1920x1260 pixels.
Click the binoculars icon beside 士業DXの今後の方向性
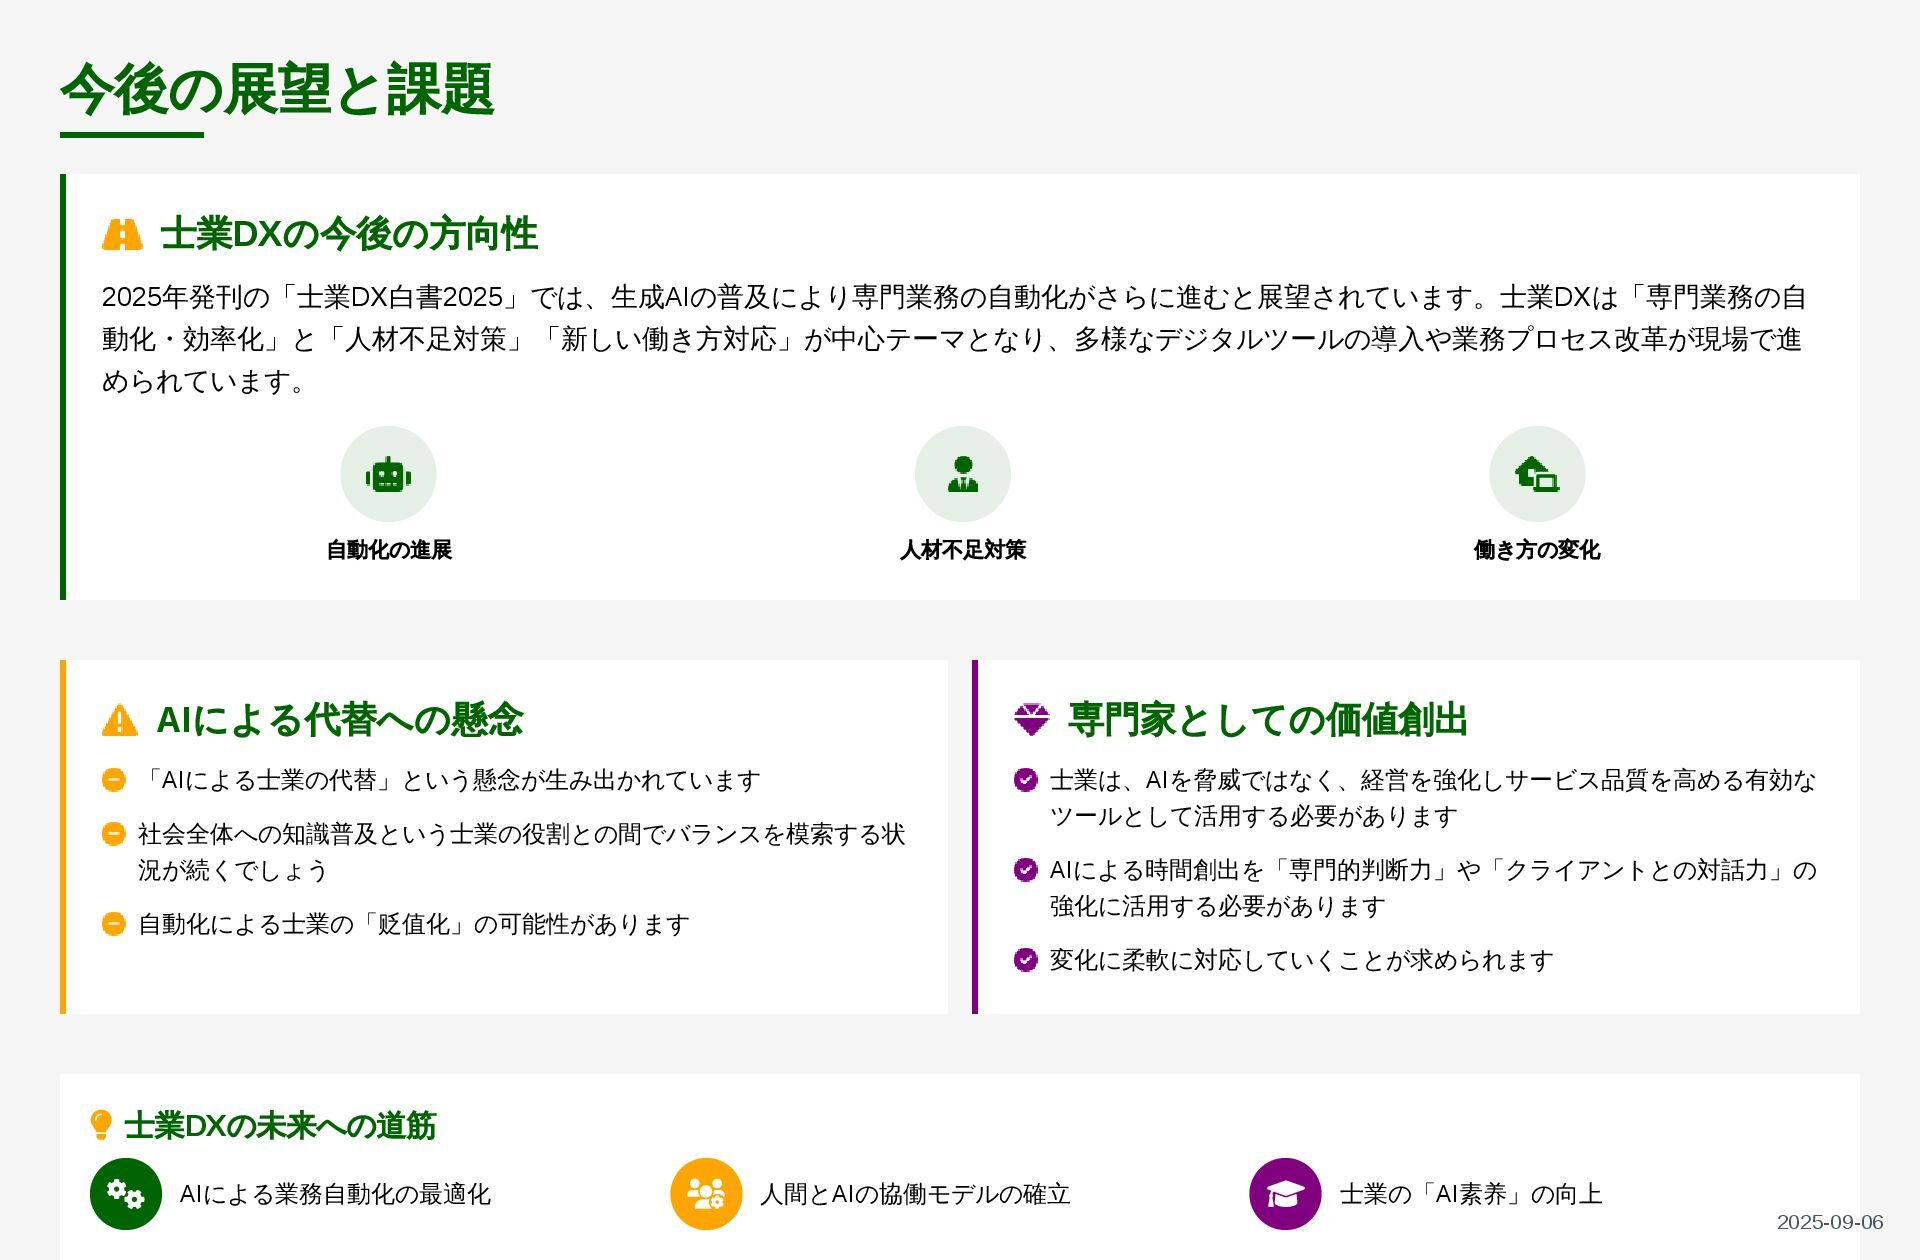tap(122, 234)
